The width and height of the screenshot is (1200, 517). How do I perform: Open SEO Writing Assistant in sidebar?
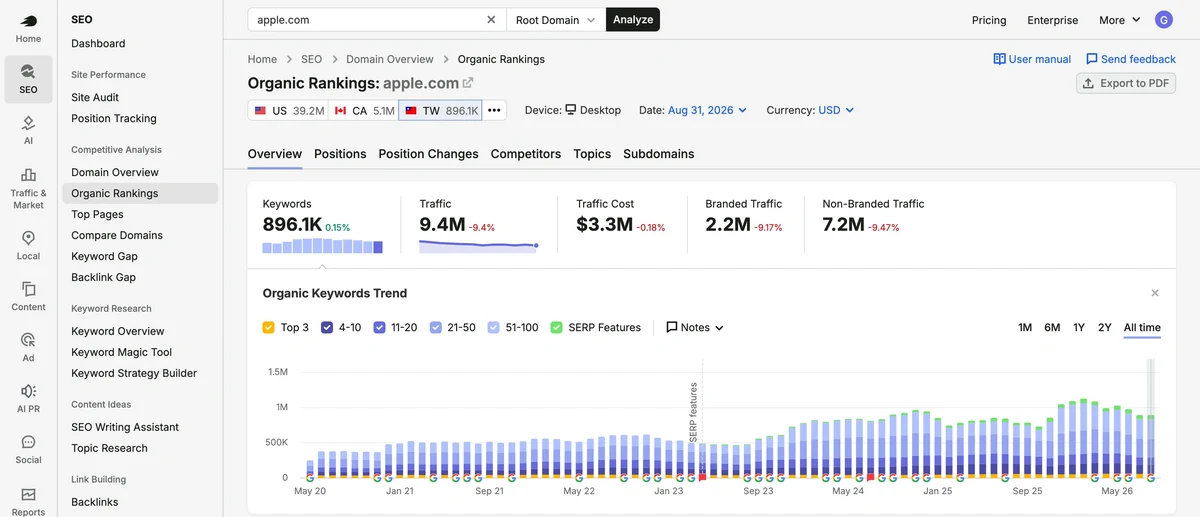click(125, 427)
